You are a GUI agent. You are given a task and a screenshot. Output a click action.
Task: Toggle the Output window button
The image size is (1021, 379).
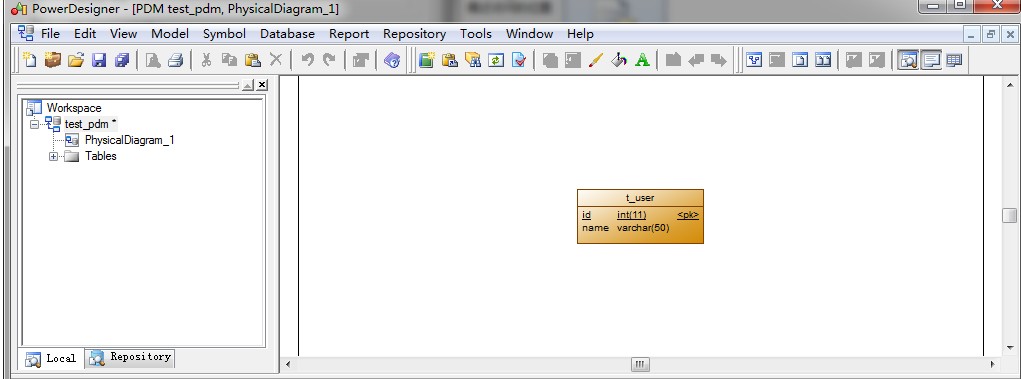click(x=931, y=60)
